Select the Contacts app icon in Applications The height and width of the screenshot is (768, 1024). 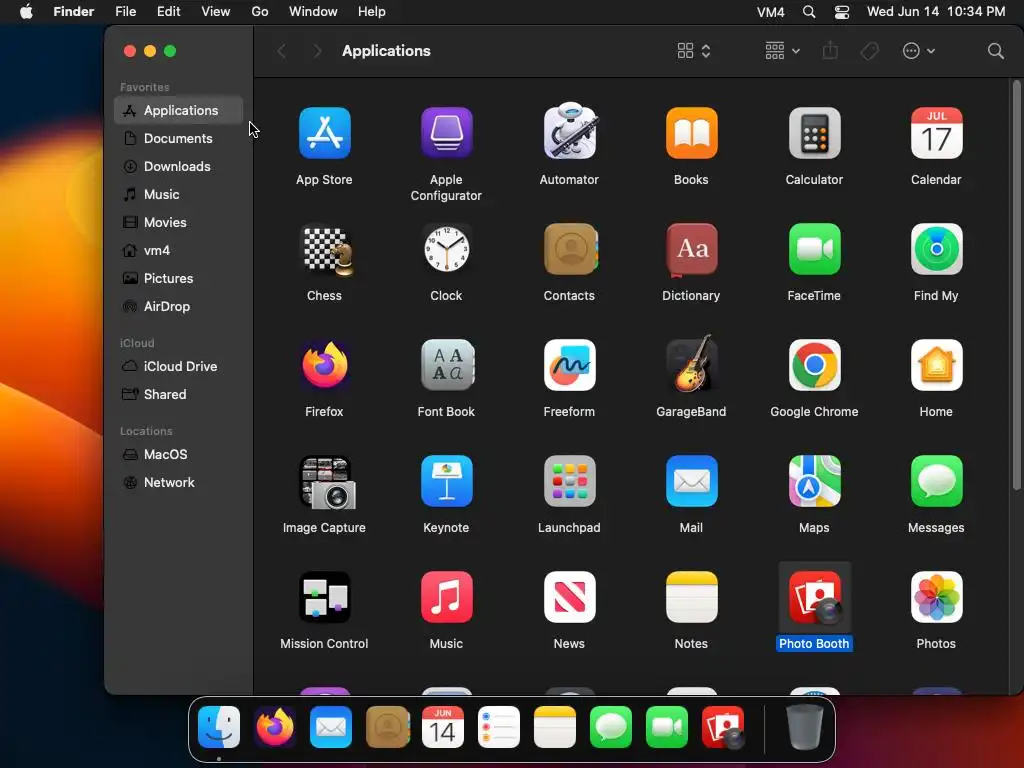coord(571,249)
